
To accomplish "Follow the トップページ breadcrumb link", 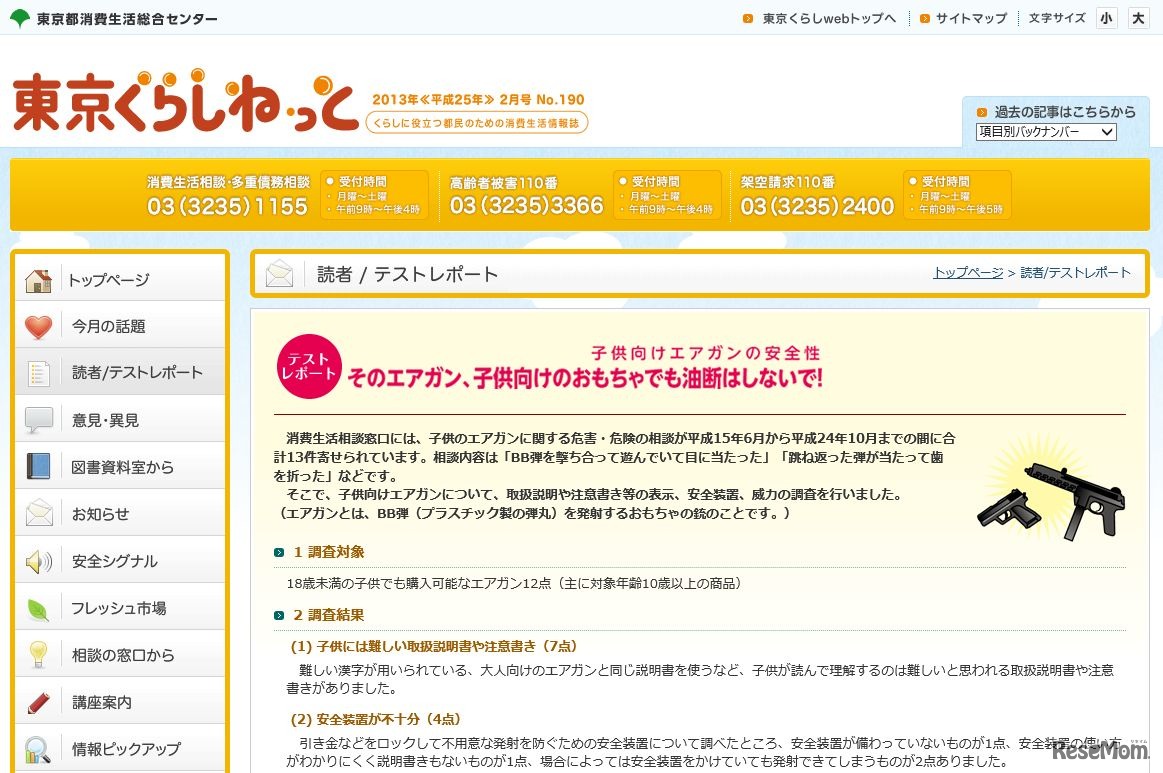I will [967, 272].
